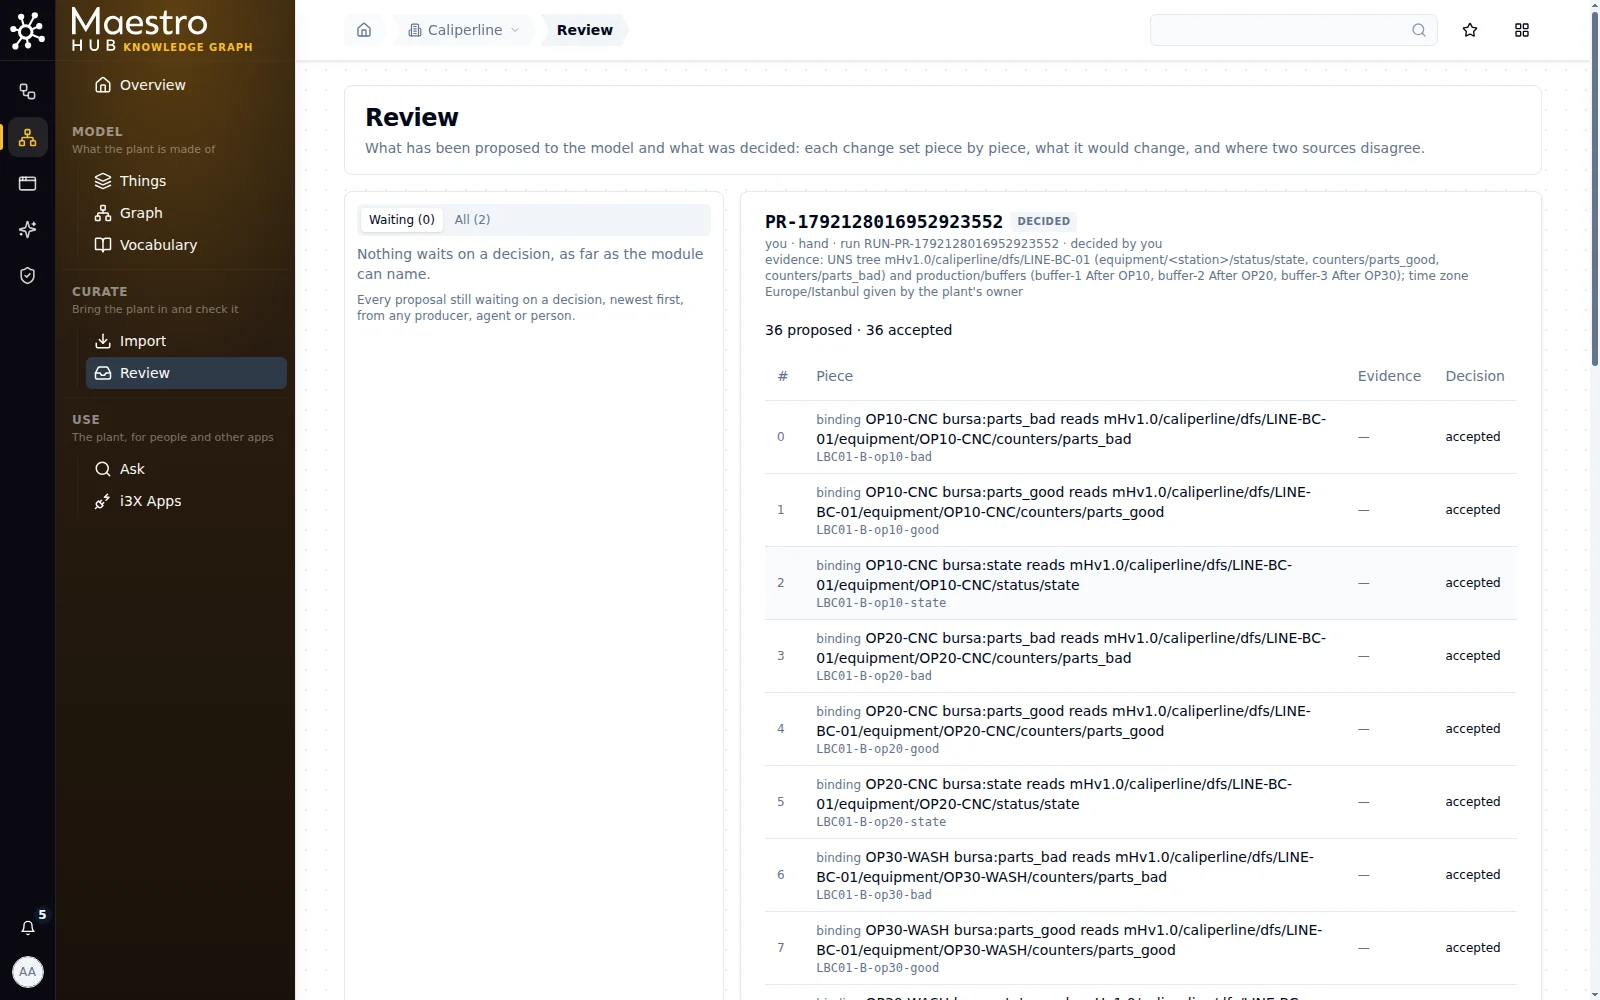Open Overview in sidebar
Viewport: 1600px width, 1000px height.
pos(186,85)
